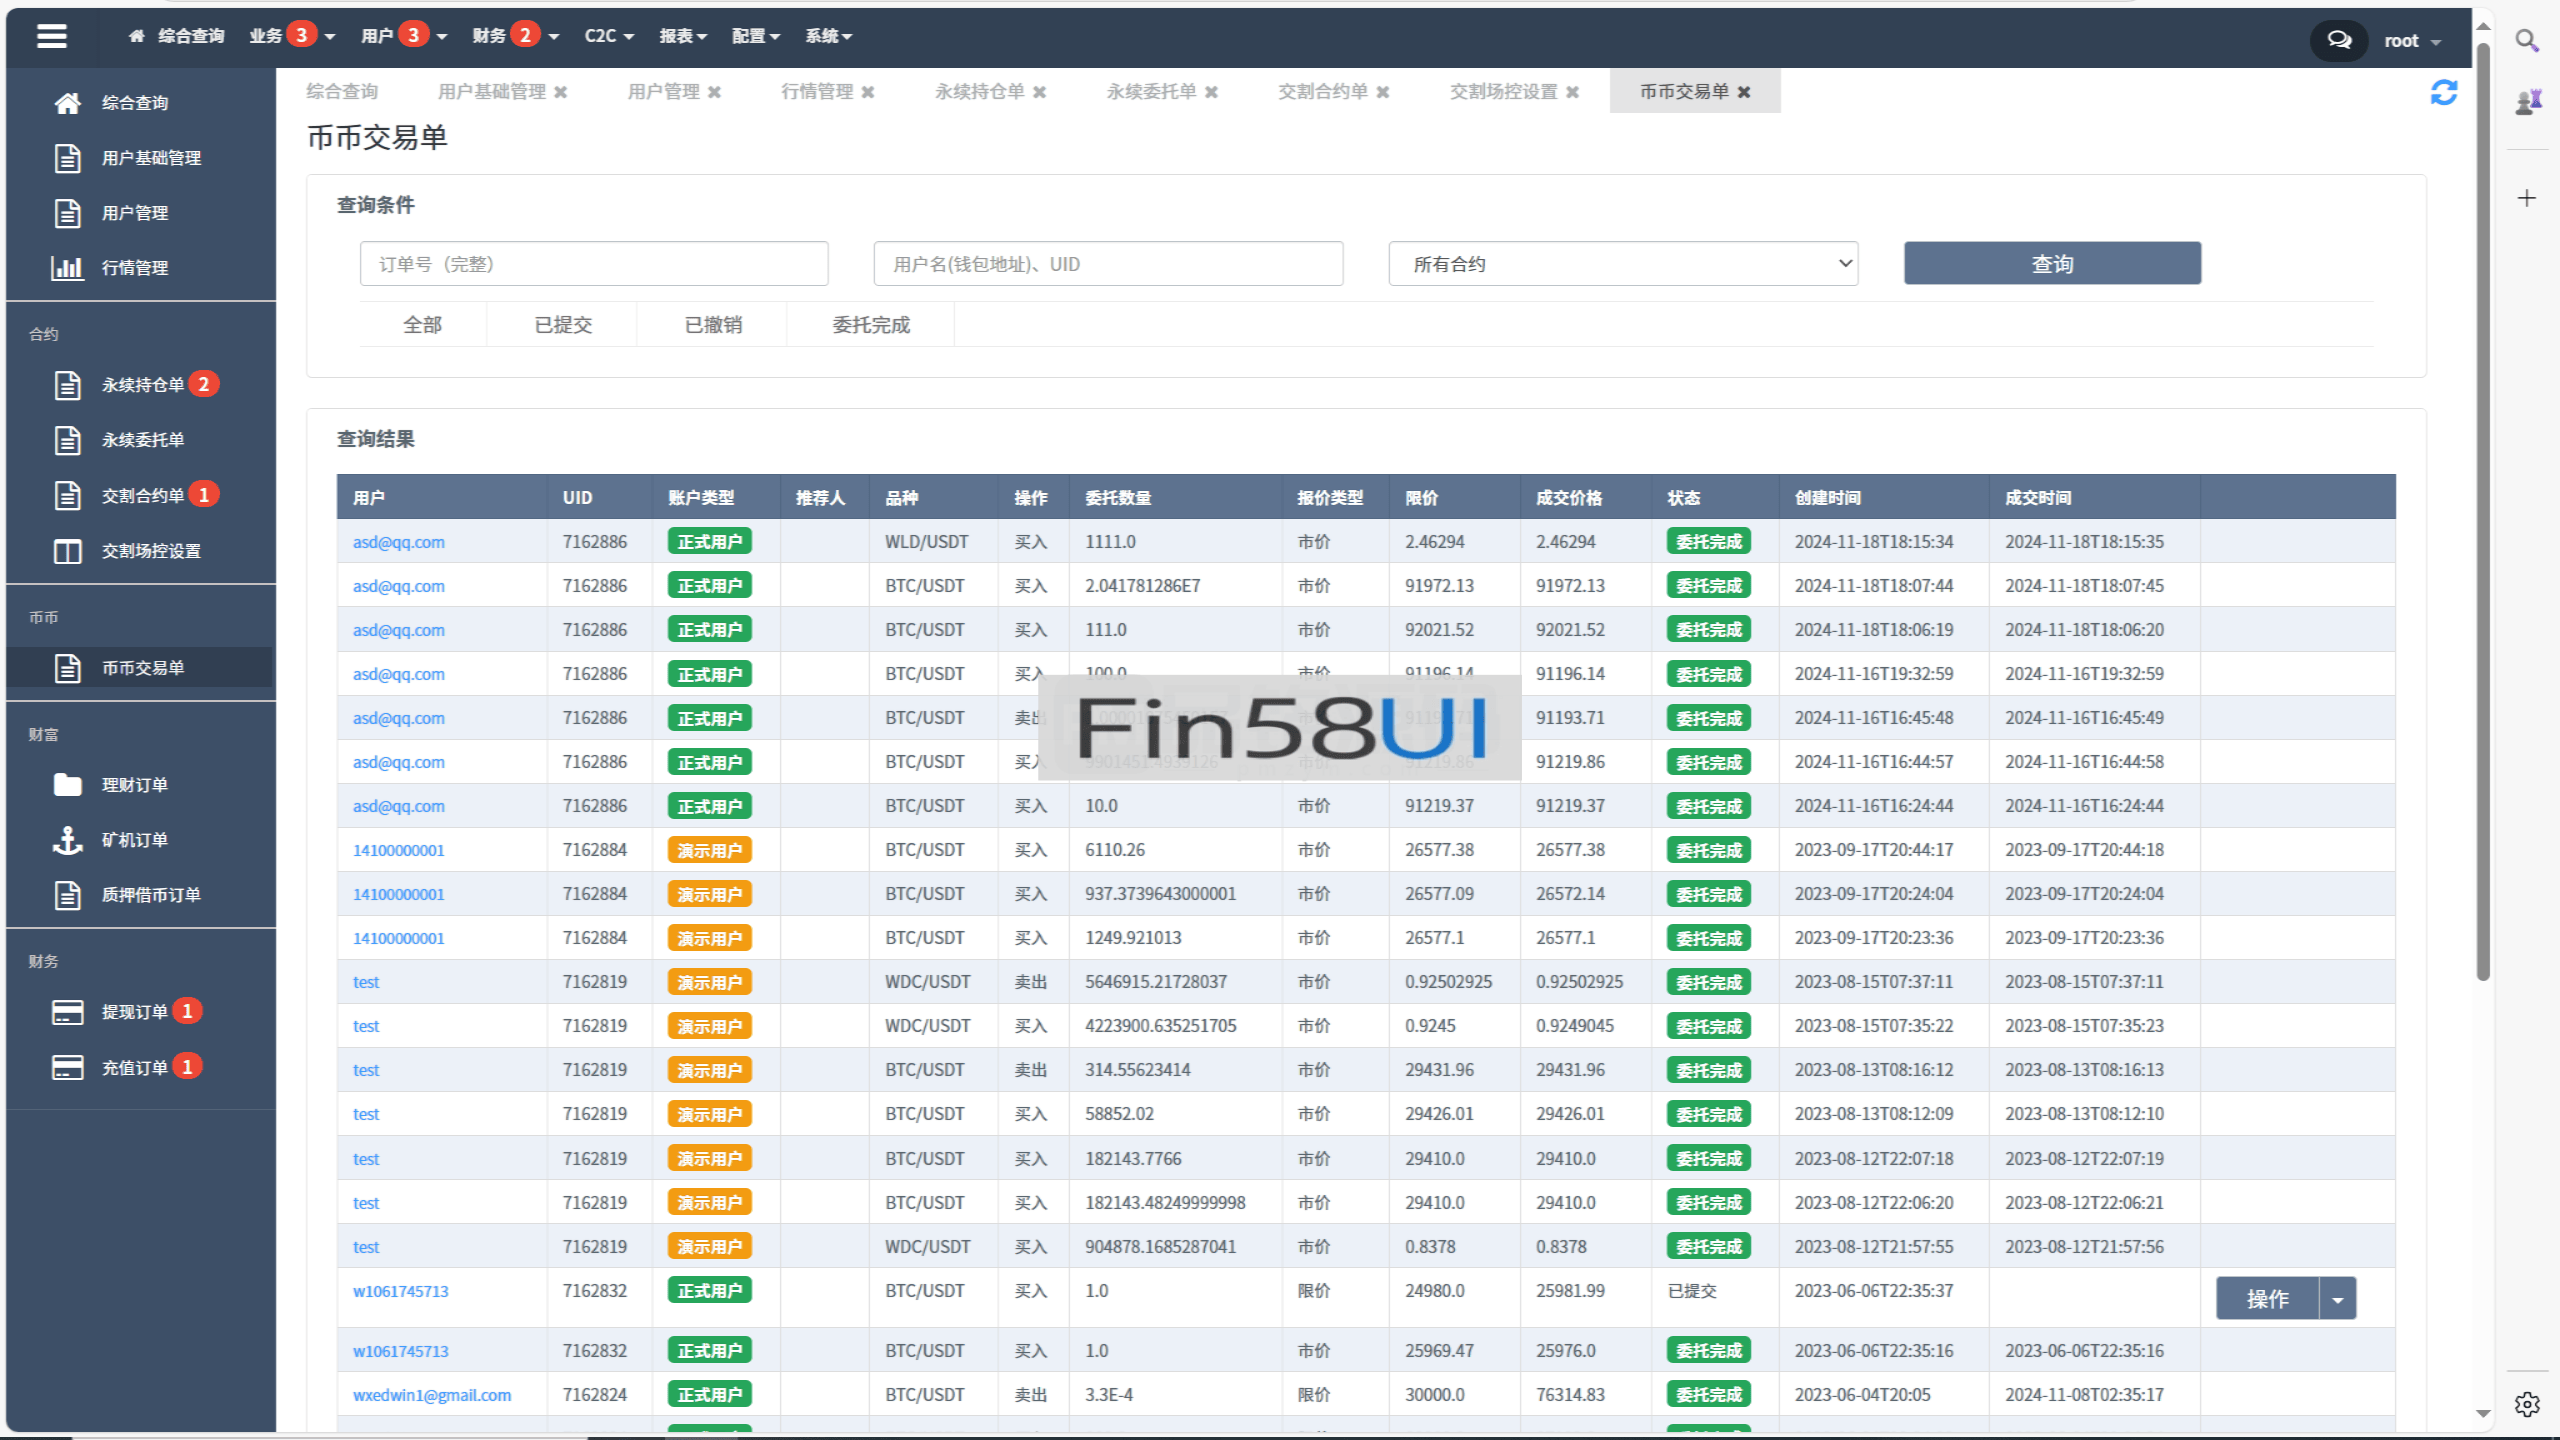Image resolution: width=2560 pixels, height=1440 pixels.
Task: Open 理财订单 folder icon in sidebar
Action: (x=67, y=785)
